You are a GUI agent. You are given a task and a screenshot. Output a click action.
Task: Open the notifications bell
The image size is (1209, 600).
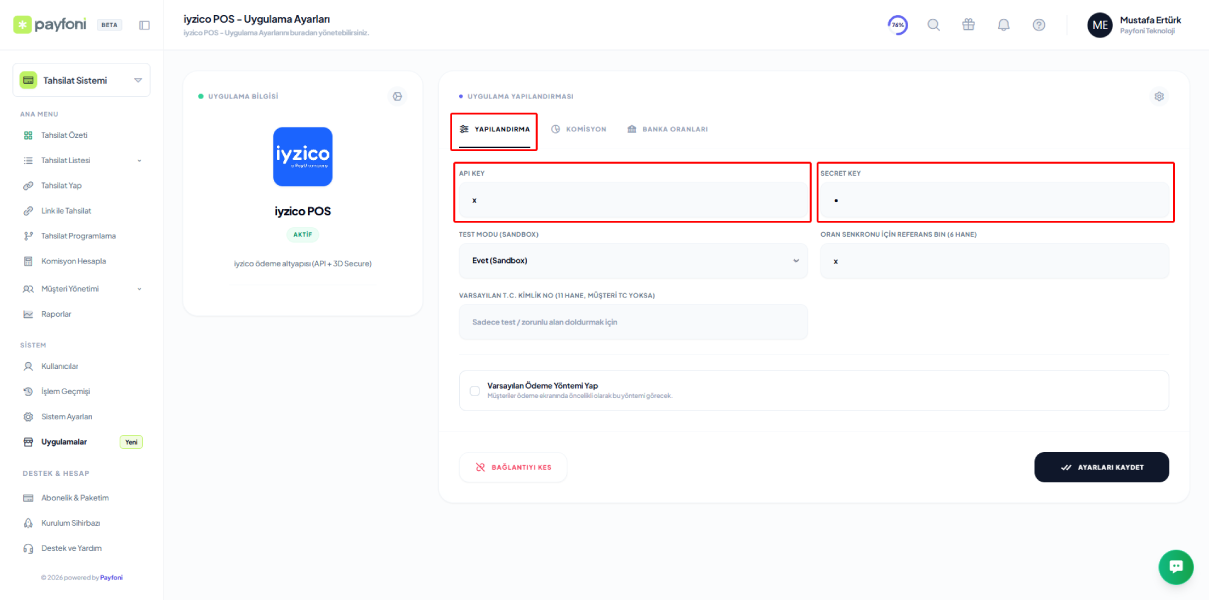[1003, 24]
